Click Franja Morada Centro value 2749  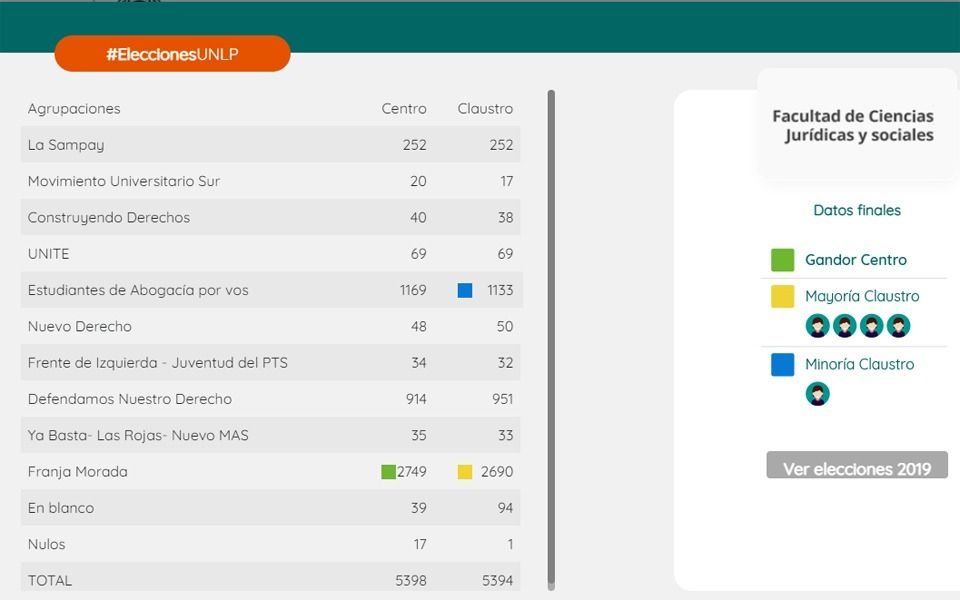coord(411,472)
